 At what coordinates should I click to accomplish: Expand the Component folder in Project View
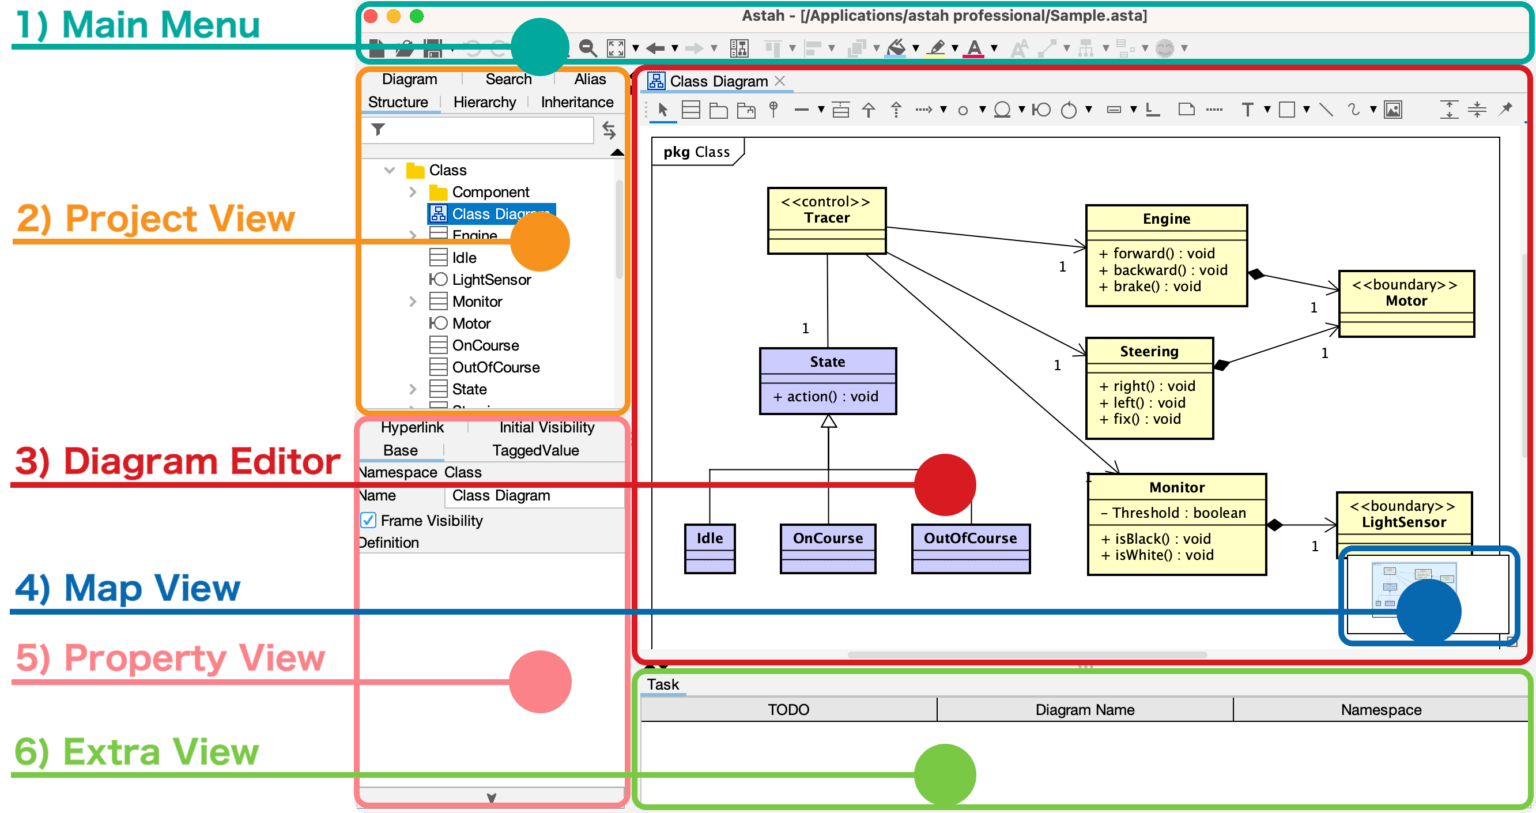coord(413,191)
